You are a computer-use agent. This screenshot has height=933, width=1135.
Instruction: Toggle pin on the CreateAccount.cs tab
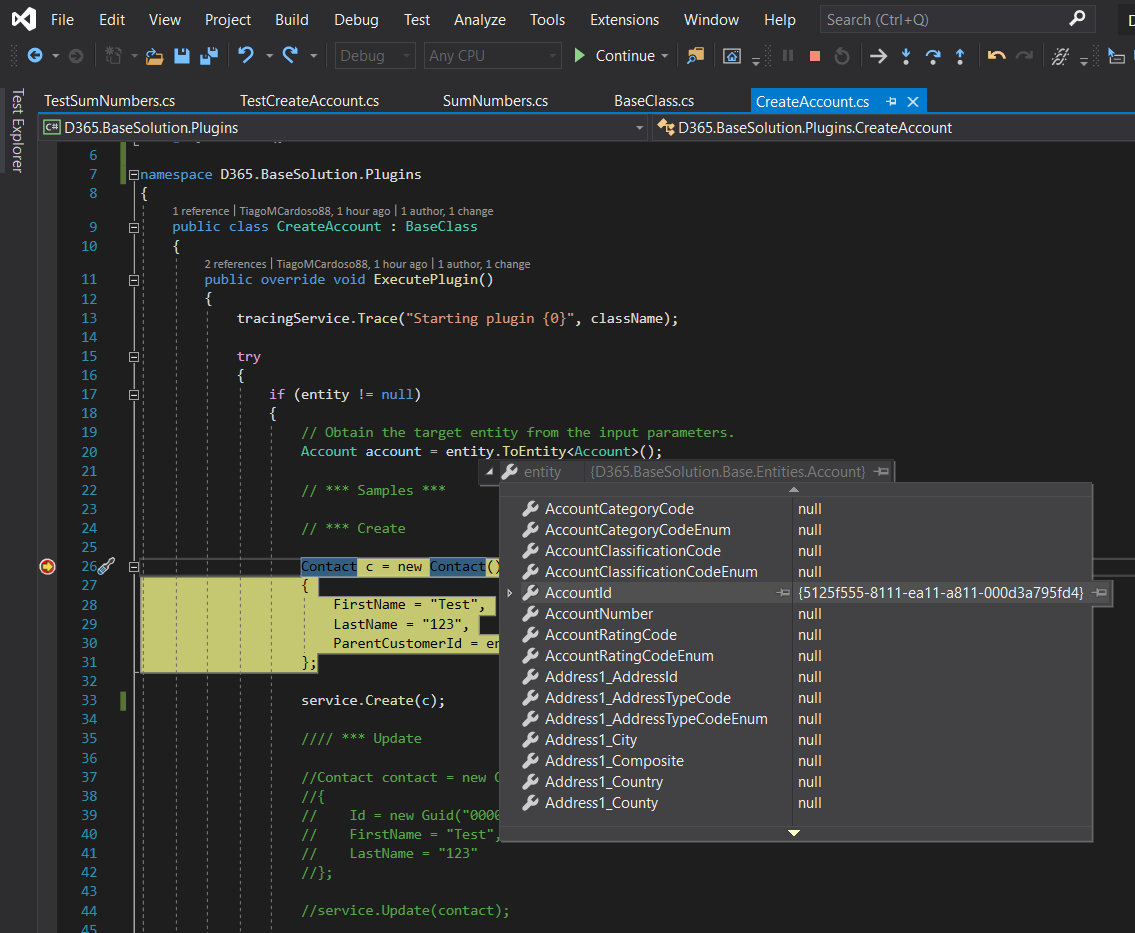890,101
